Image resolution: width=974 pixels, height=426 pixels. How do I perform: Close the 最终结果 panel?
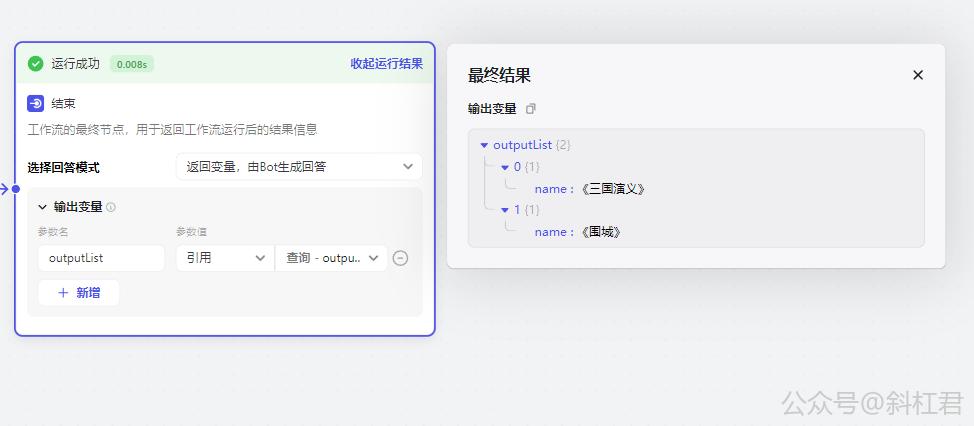[917, 75]
